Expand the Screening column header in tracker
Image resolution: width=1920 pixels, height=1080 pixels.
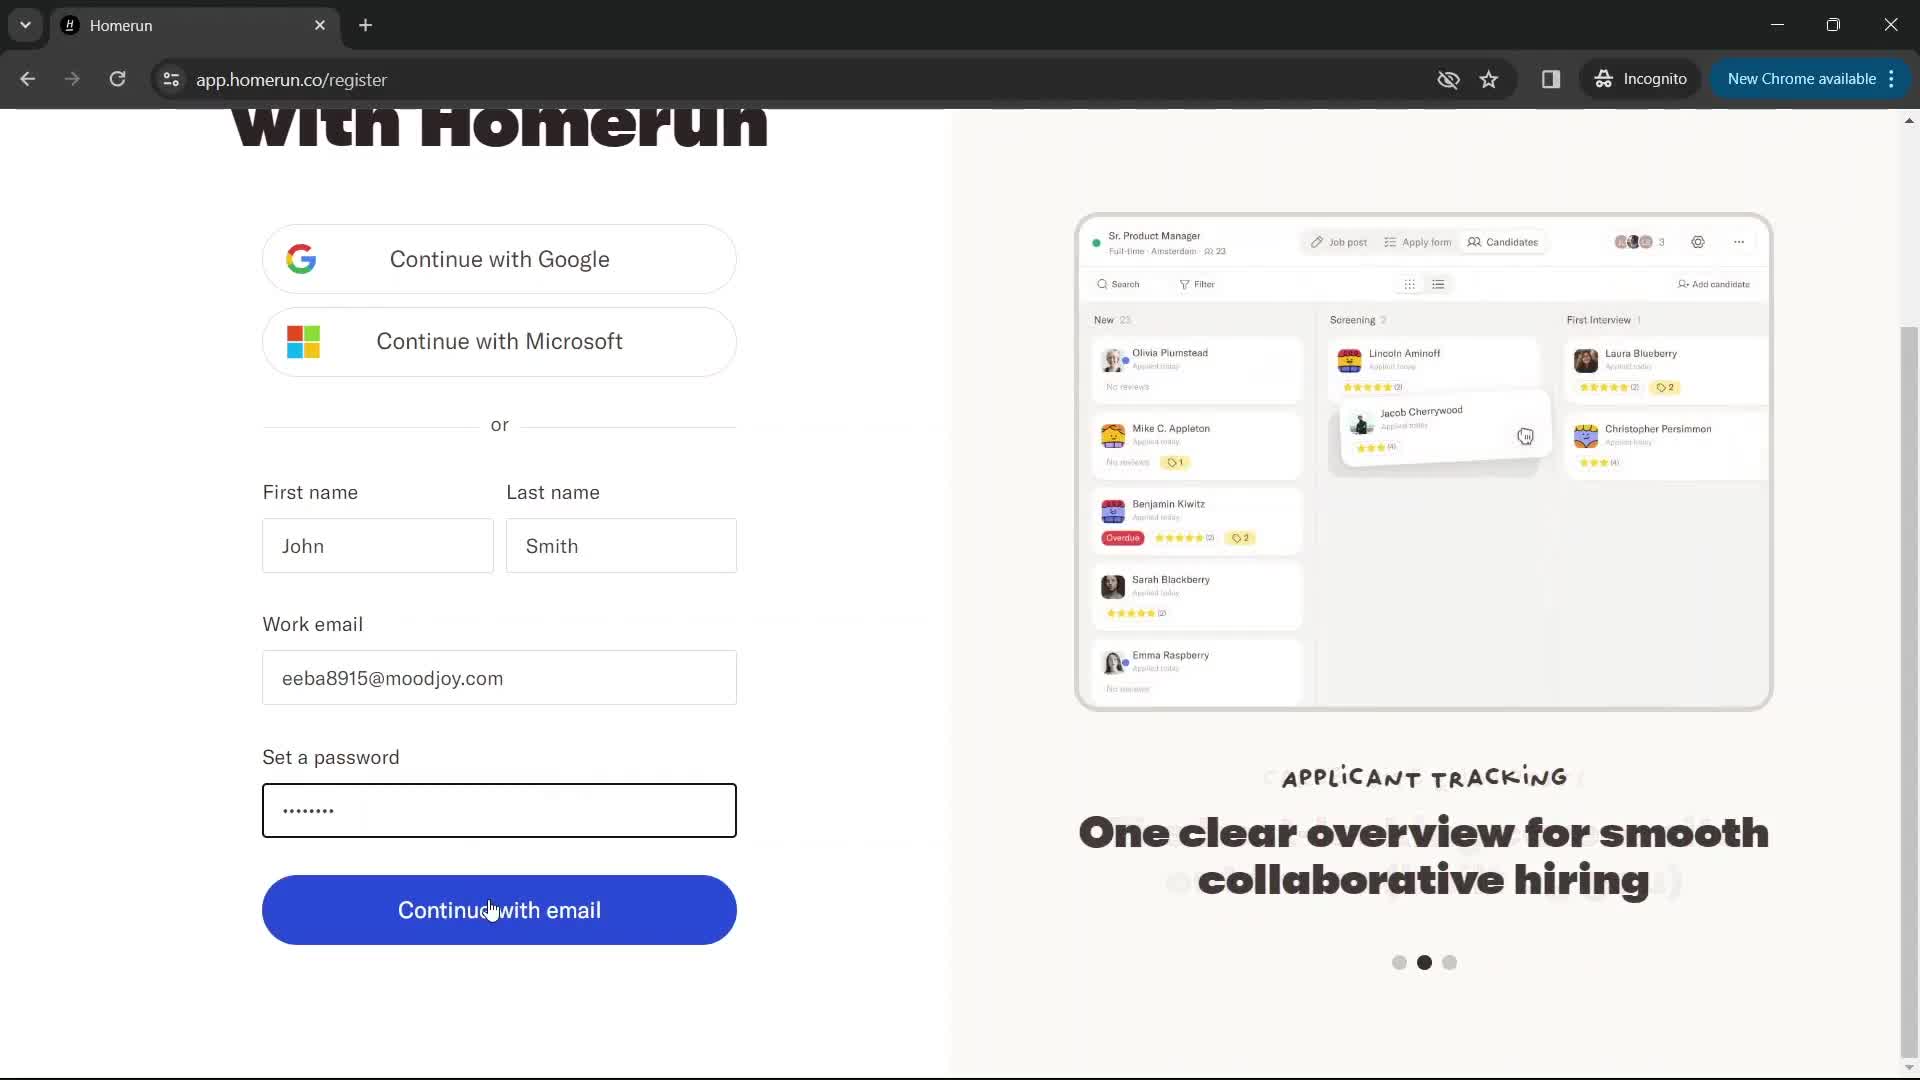coord(1354,319)
